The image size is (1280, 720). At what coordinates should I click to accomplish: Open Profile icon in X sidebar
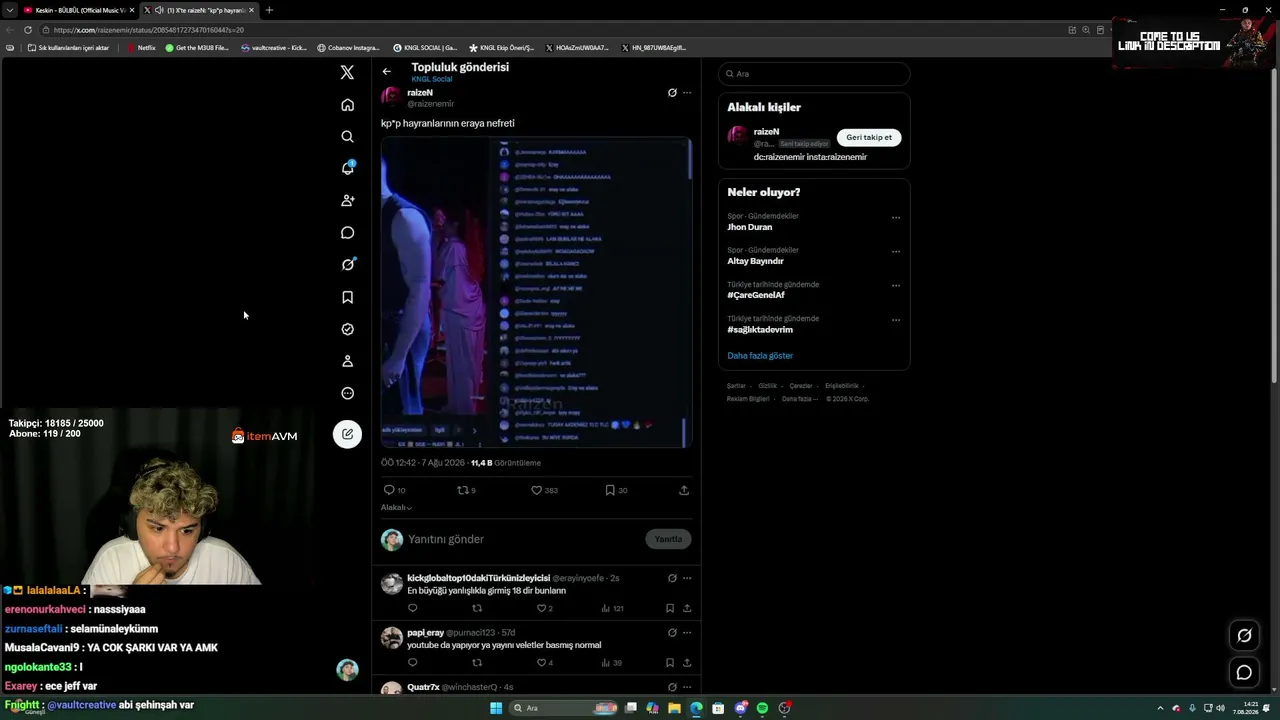[x=347, y=361]
